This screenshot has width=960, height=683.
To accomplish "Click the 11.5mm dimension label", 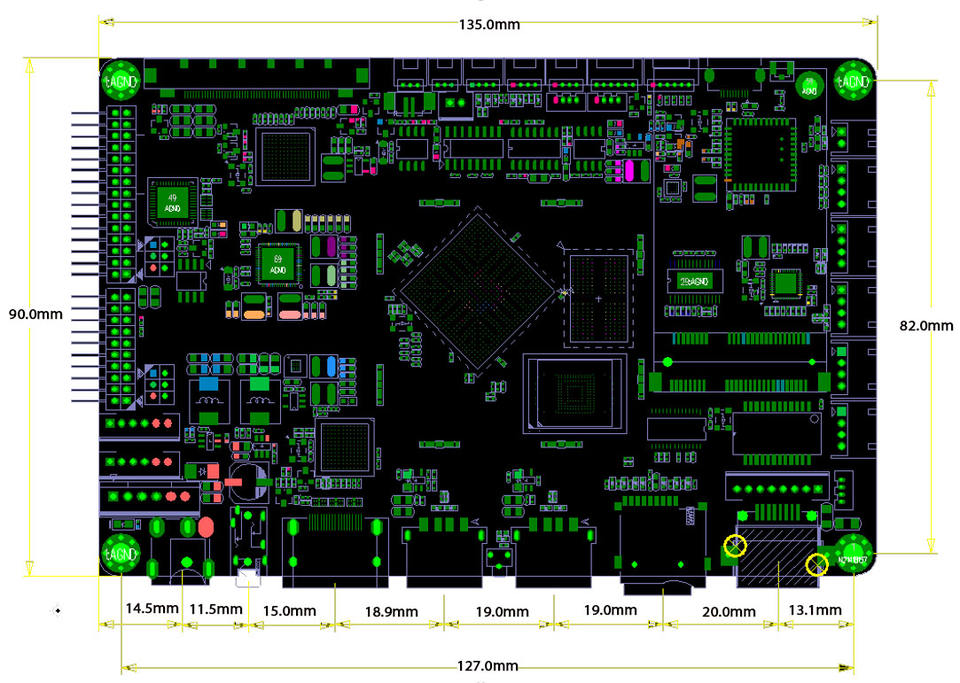I will tap(216, 609).
